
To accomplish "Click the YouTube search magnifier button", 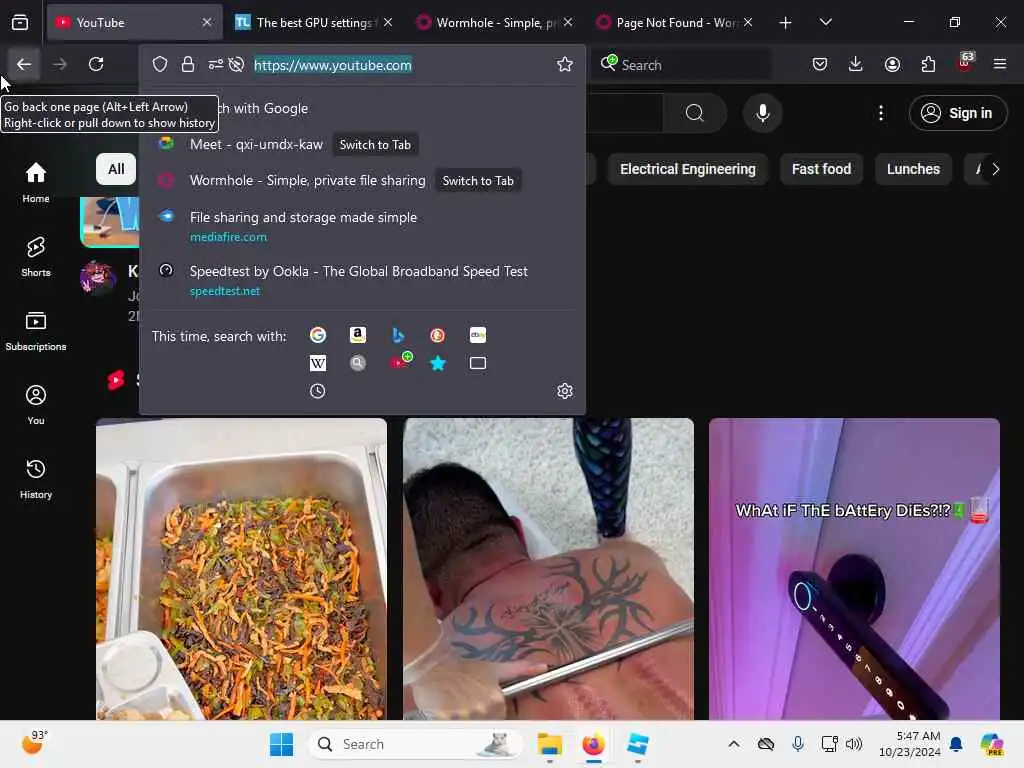I will (695, 113).
